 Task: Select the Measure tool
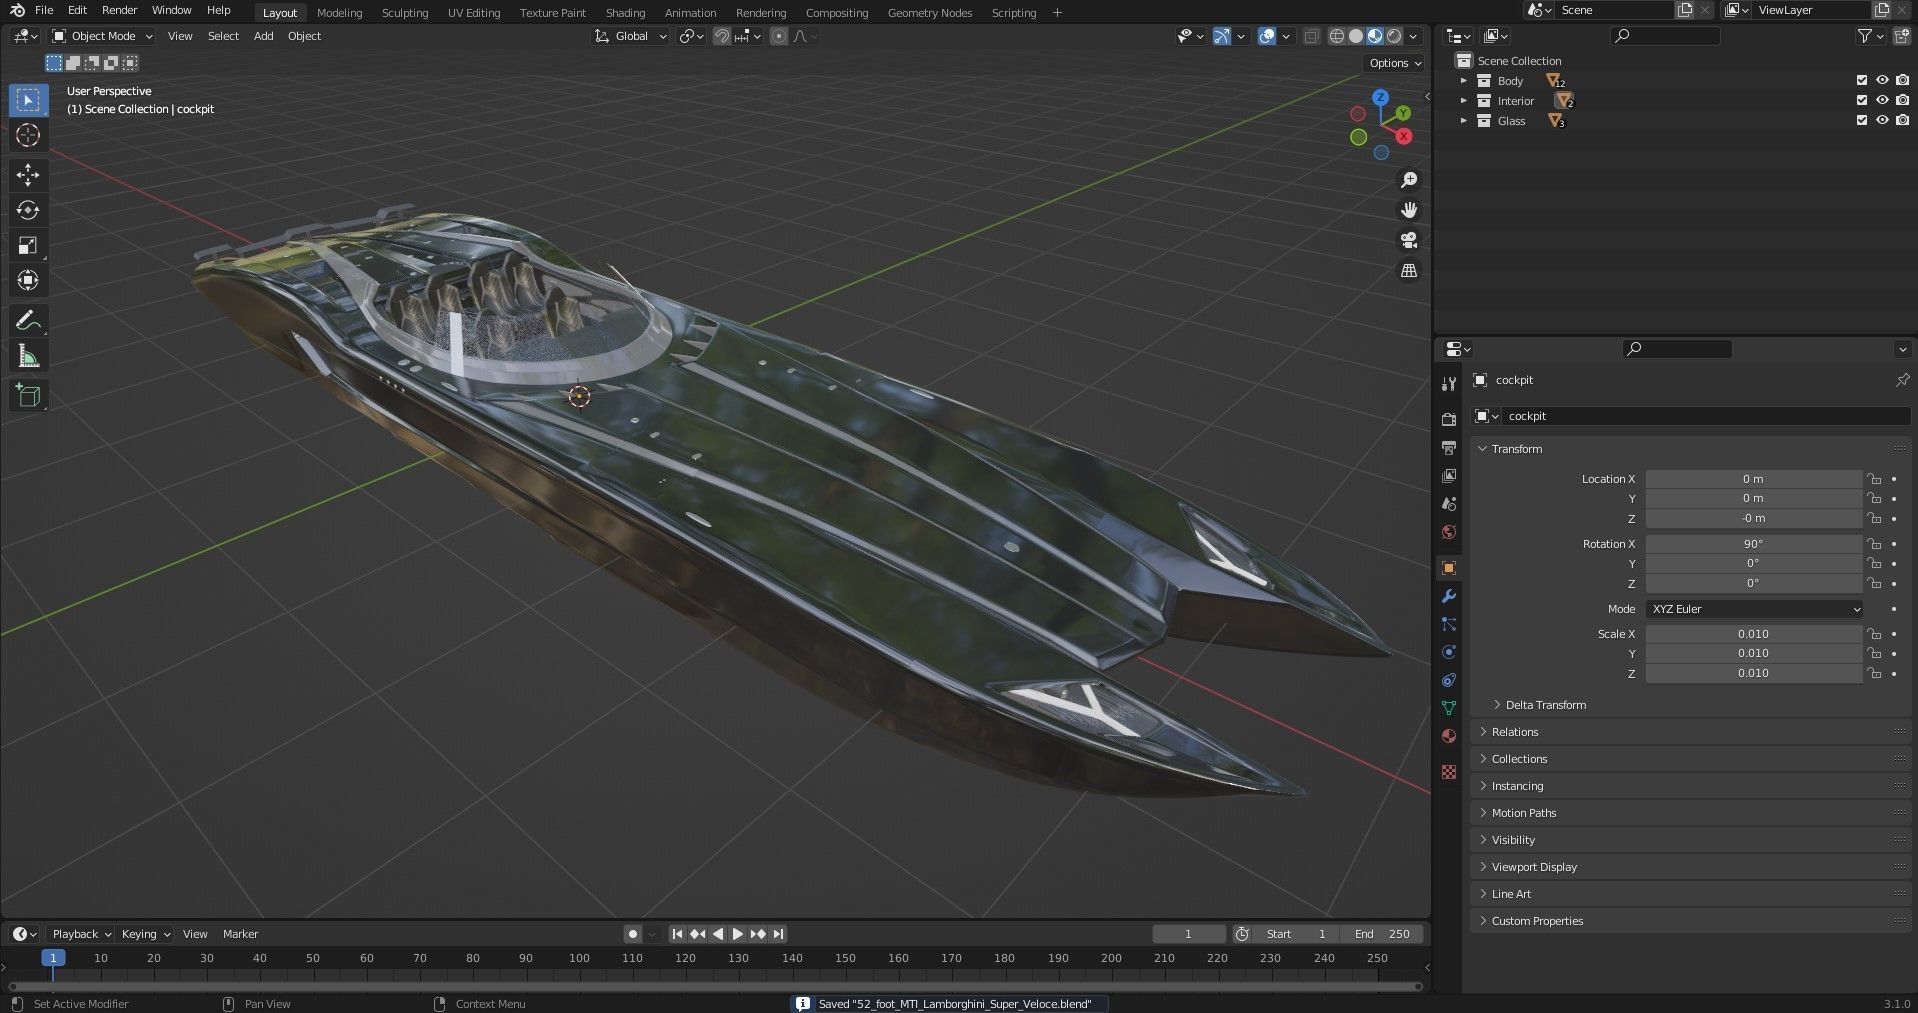tap(28, 356)
